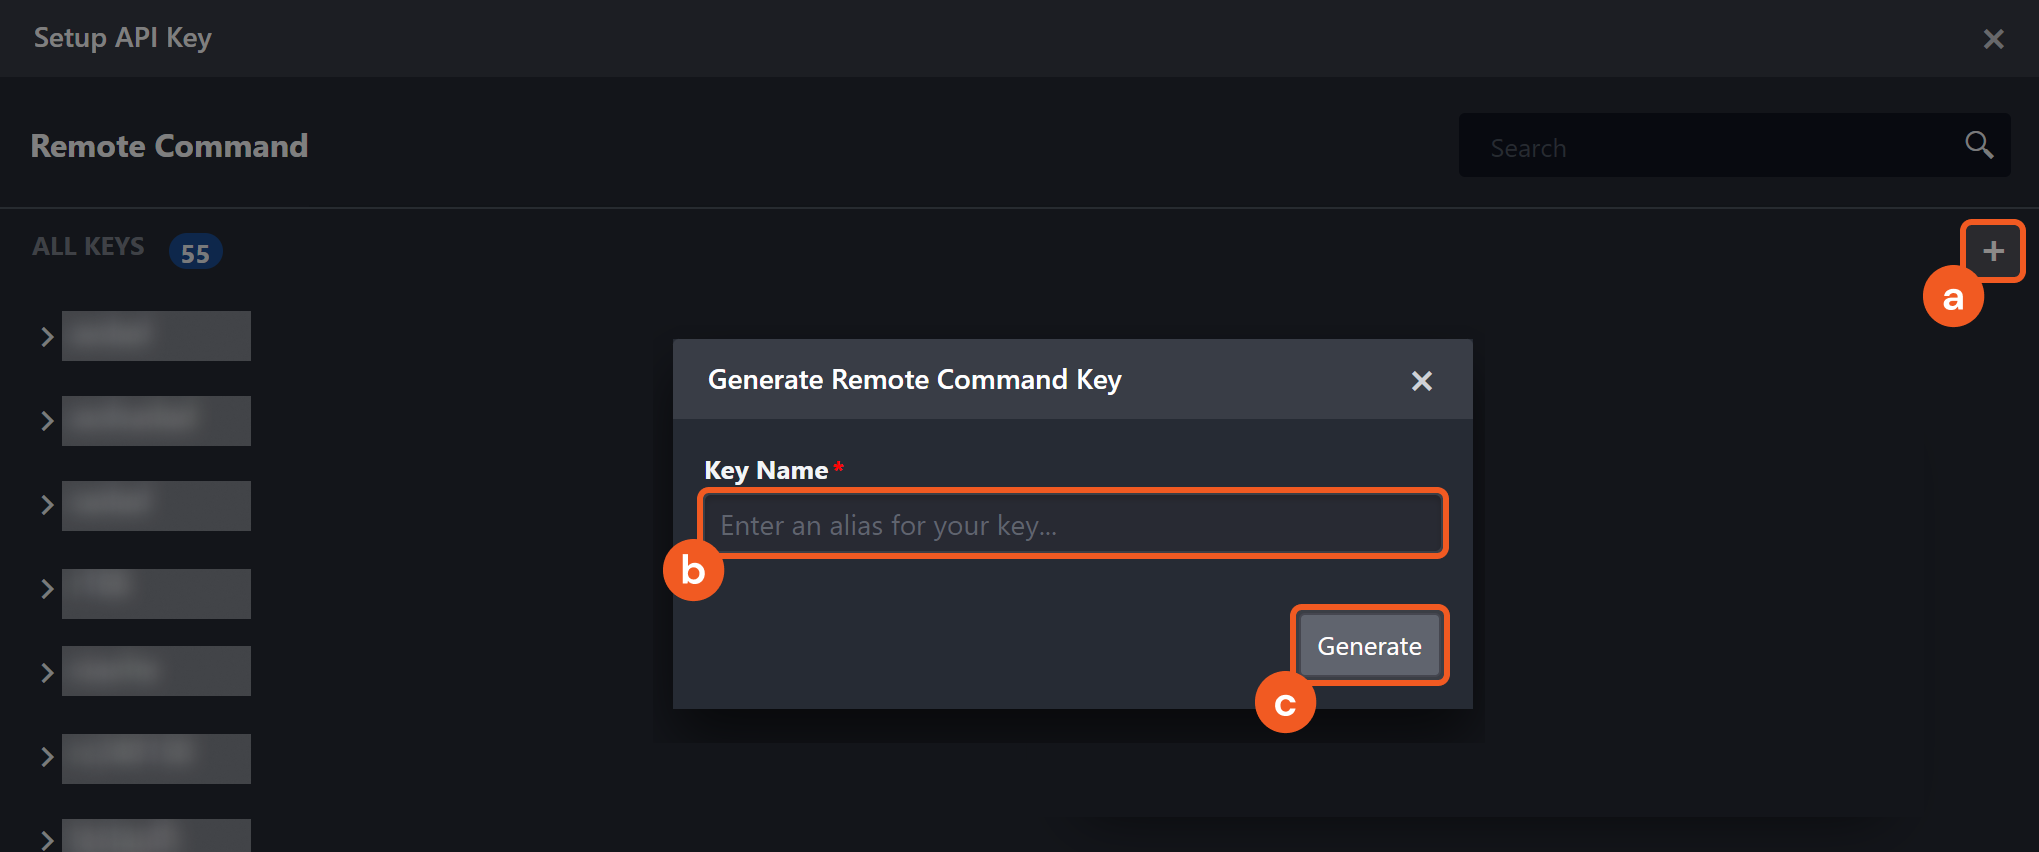The width and height of the screenshot is (2039, 852).
Task: Select the ALL KEYS label
Action: 88,247
